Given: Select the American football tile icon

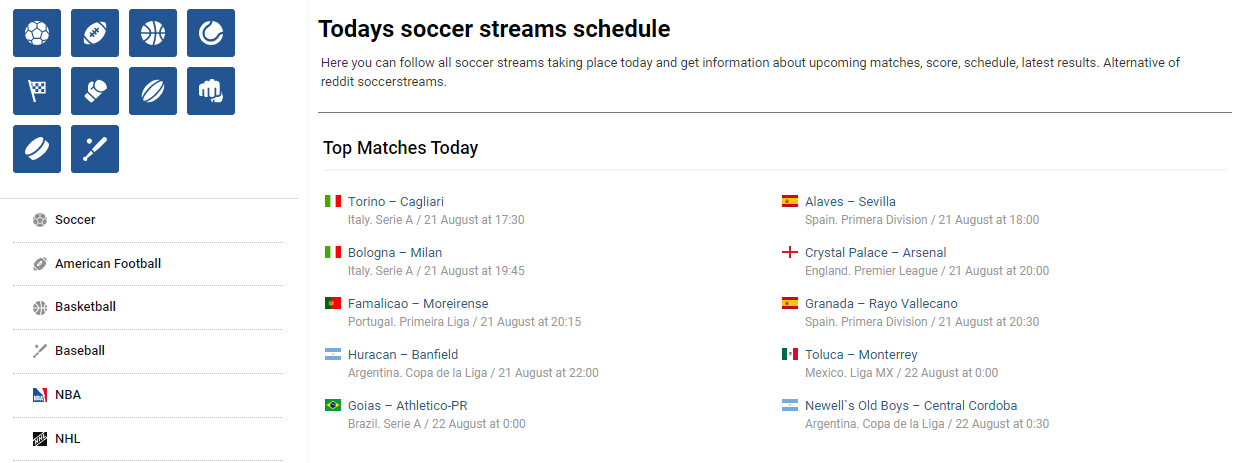Looking at the screenshot, I should (x=95, y=33).
